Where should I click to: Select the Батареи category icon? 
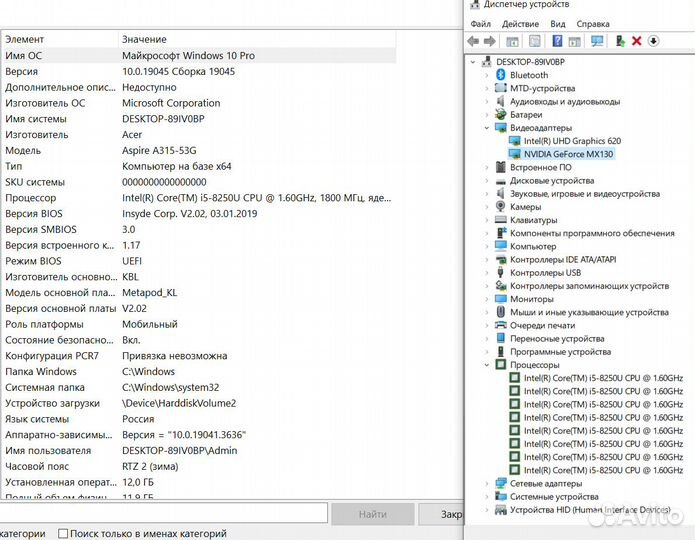point(500,114)
